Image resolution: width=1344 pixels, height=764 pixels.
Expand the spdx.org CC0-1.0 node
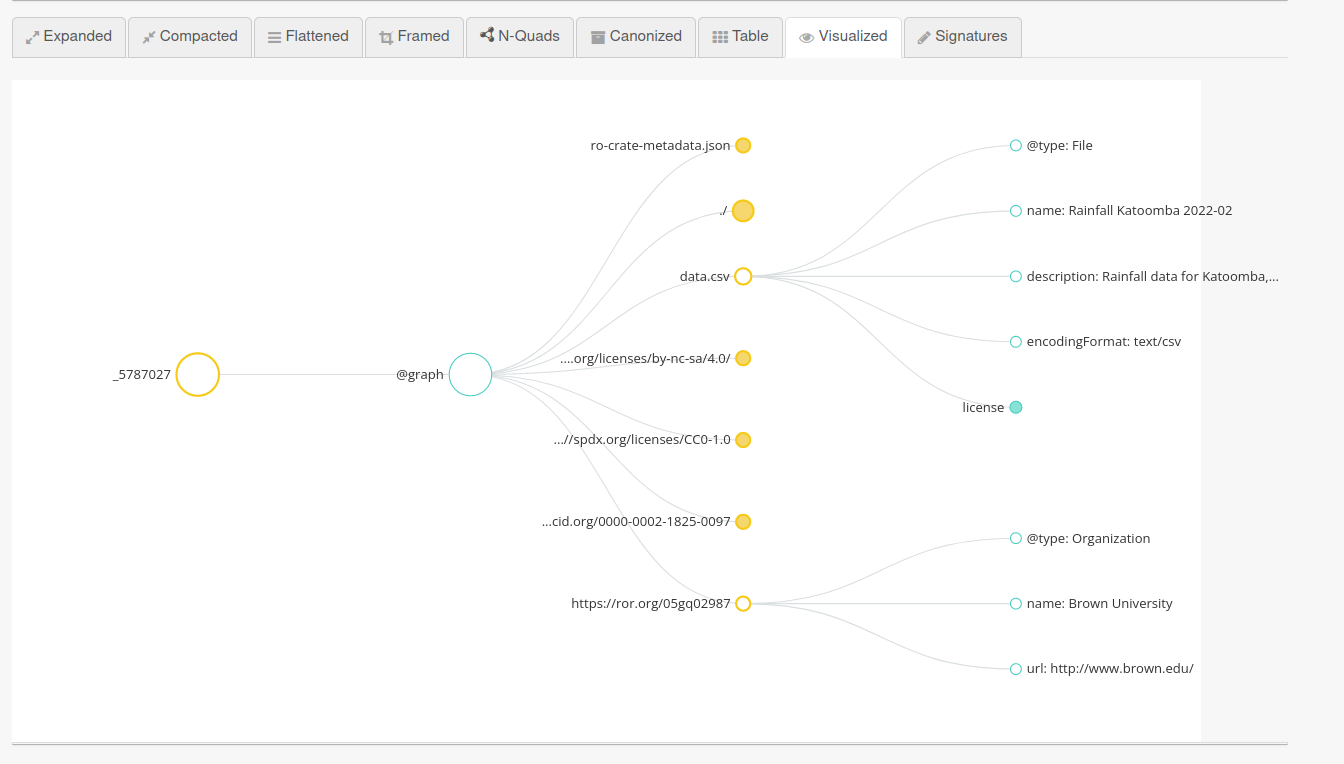click(x=743, y=440)
